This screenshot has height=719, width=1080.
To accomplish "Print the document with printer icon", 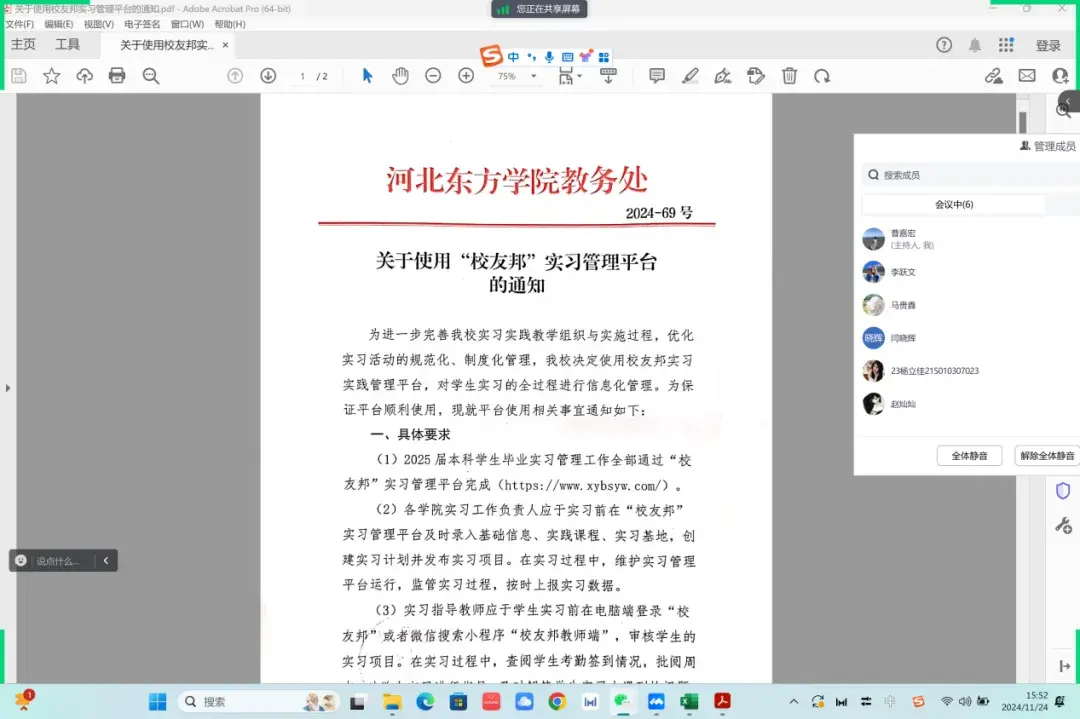I will (x=117, y=76).
